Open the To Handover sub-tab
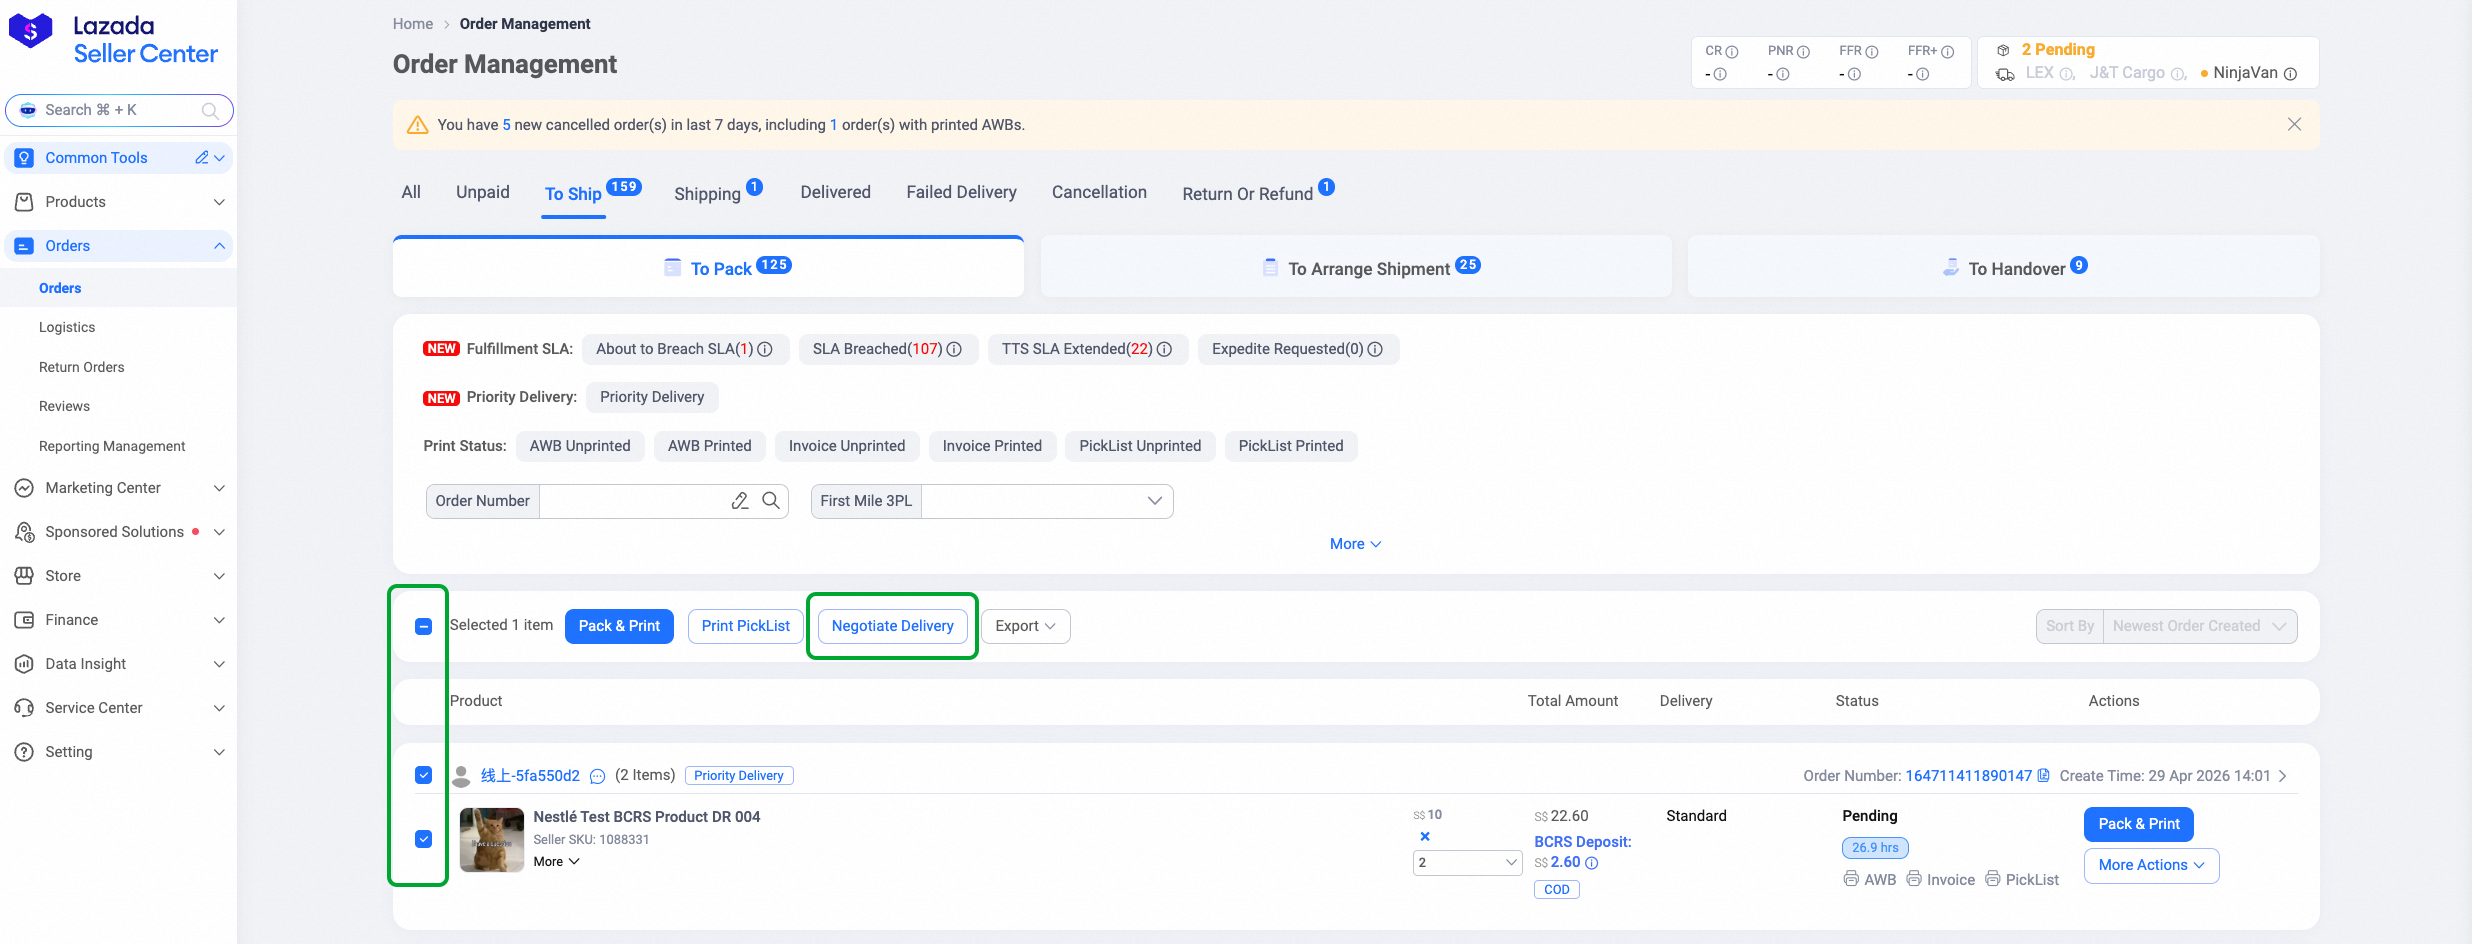The image size is (2472, 944). pos(2003,267)
